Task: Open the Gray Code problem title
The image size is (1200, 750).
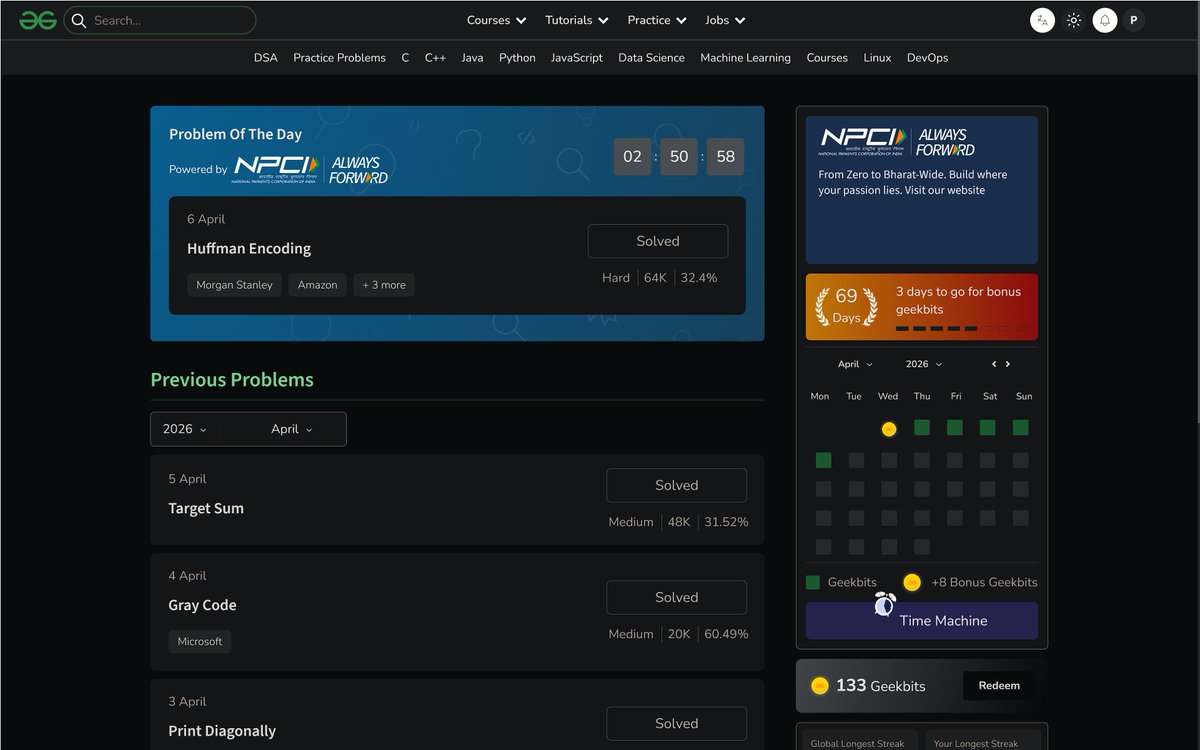Action: (202, 605)
